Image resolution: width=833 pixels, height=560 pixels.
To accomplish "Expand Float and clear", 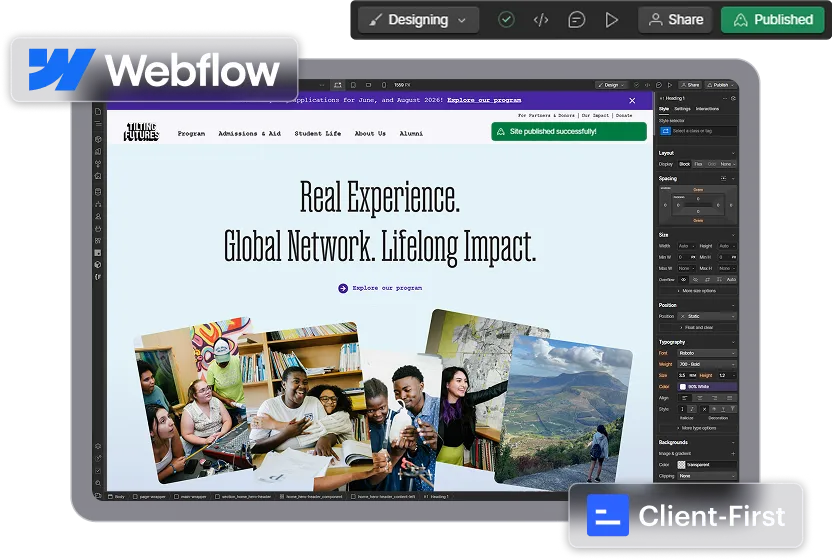I will pos(697,328).
